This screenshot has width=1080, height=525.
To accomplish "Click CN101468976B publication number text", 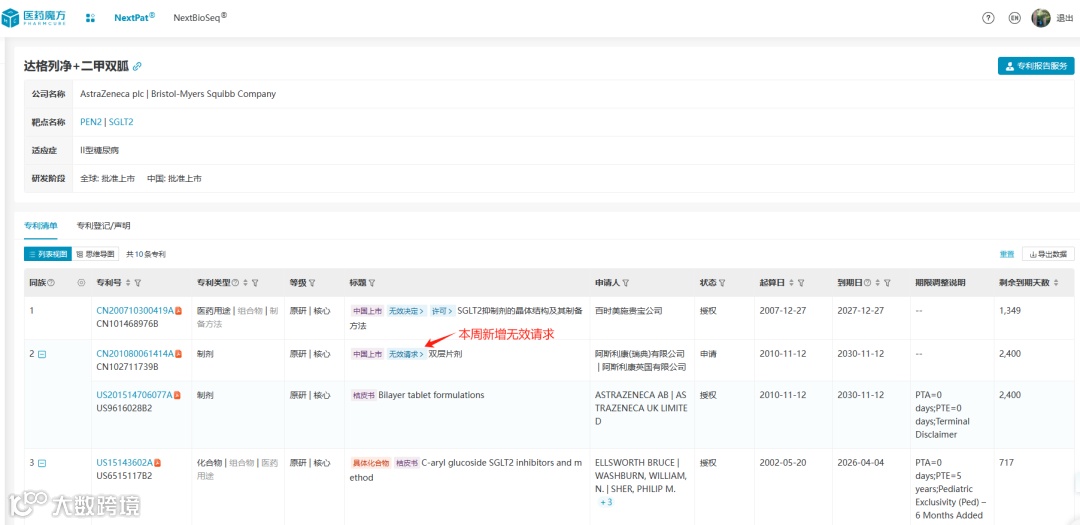I will coord(127,324).
